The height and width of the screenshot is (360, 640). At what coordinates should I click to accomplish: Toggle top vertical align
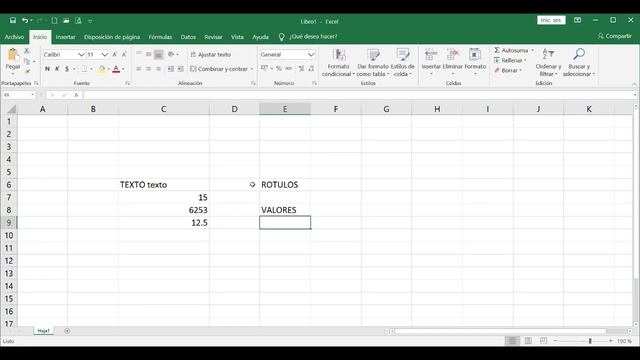tap(139, 54)
